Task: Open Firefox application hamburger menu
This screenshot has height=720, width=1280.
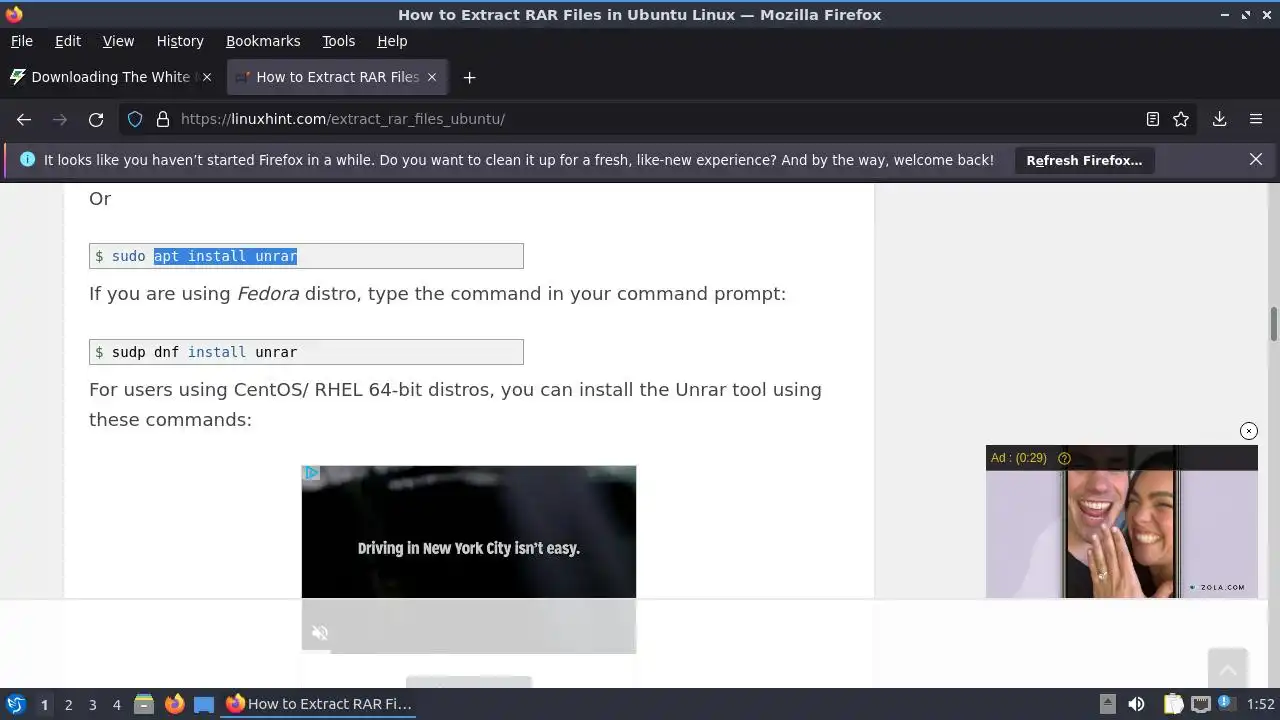Action: tap(1256, 119)
